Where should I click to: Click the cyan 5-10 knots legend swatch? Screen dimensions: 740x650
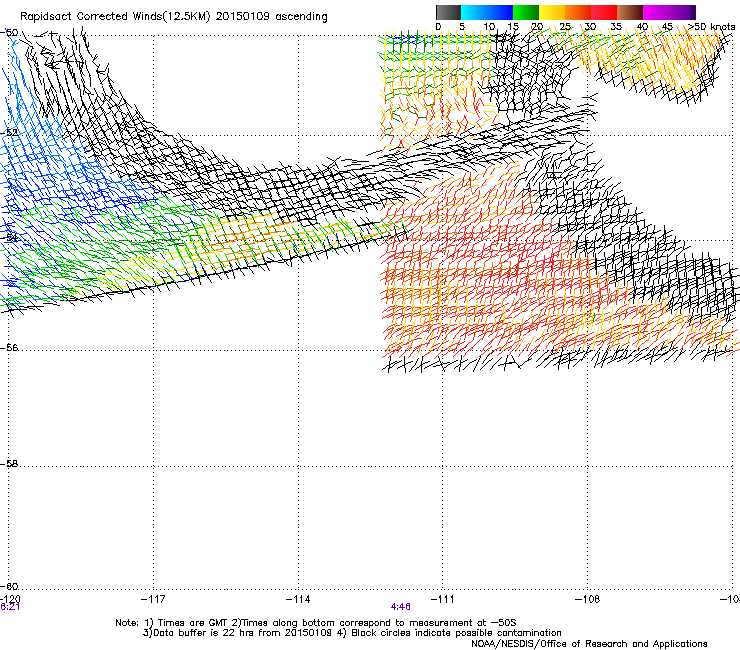tap(474, 12)
